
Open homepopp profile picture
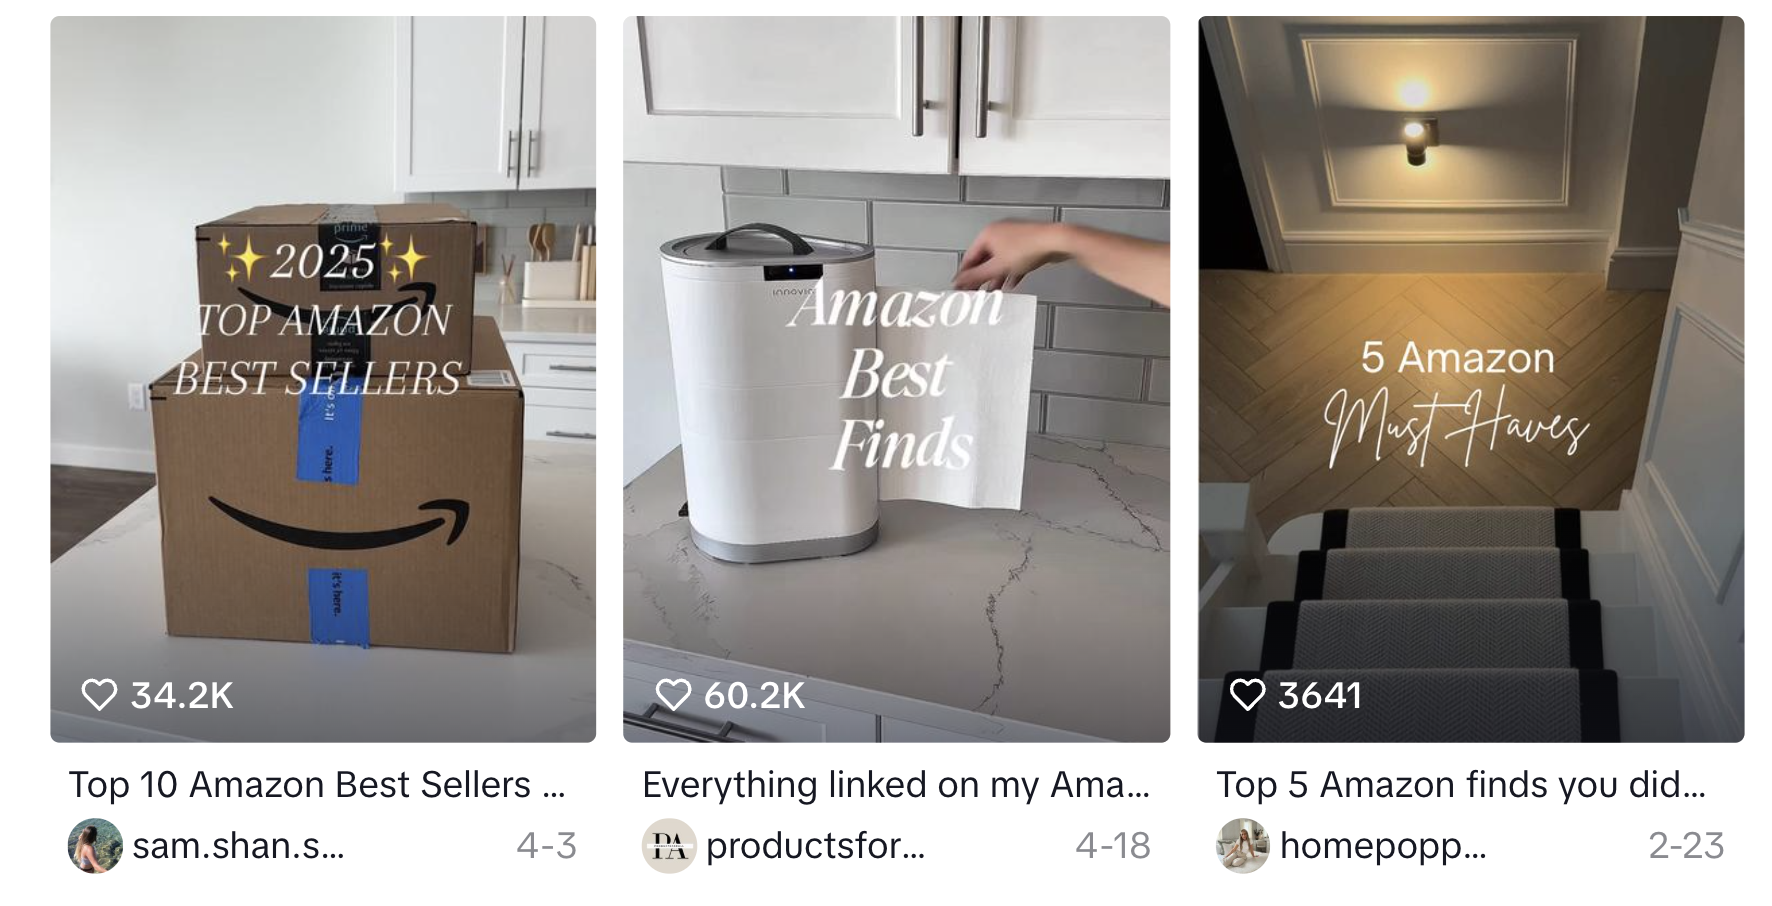coord(1243,846)
